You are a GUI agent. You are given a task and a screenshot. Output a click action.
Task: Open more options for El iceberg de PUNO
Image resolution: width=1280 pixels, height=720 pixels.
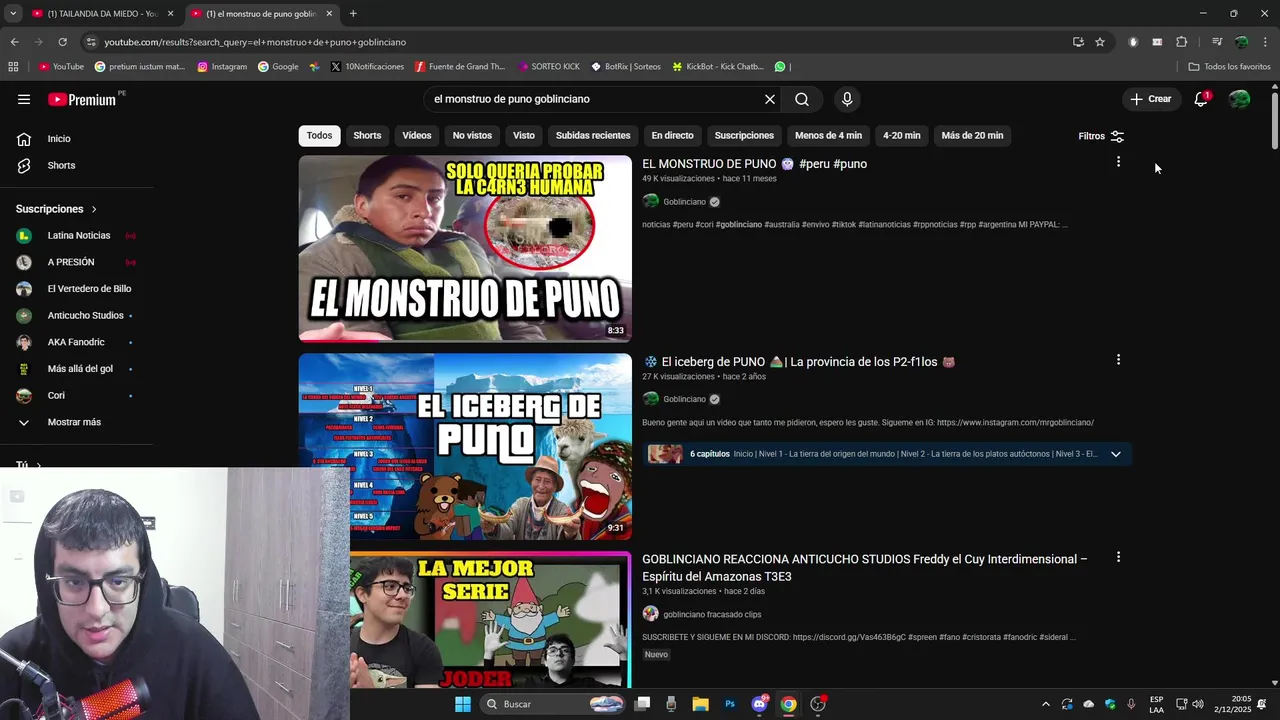(1118, 360)
